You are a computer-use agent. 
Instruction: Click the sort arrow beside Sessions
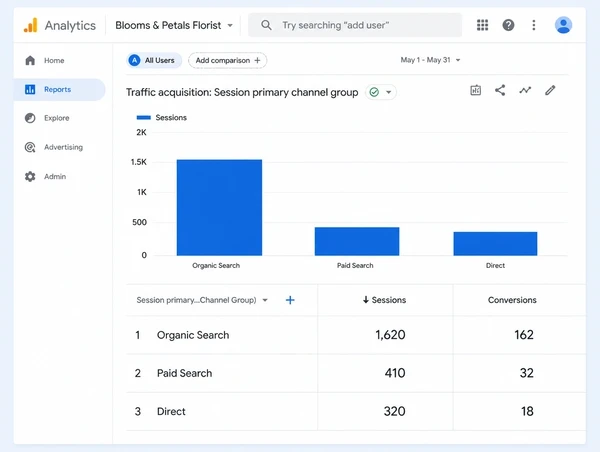[x=366, y=300]
